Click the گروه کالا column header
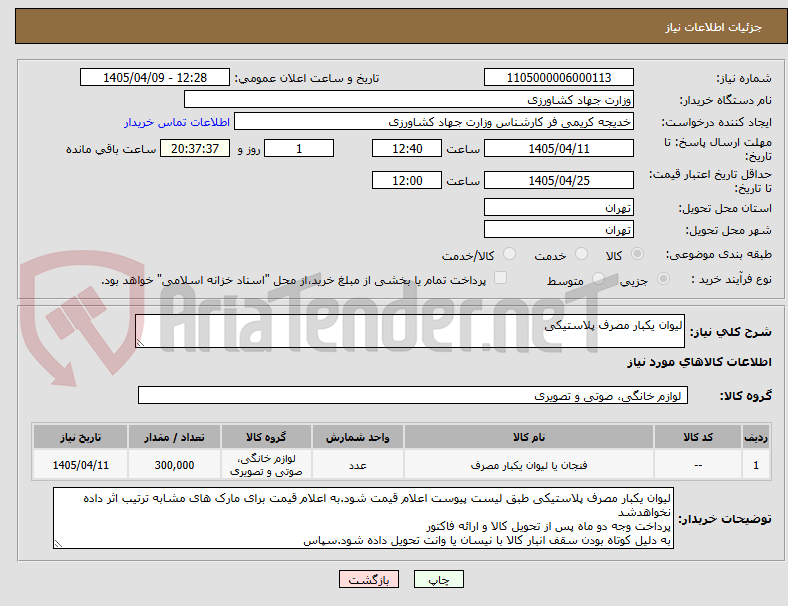The width and height of the screenshot is (788, 606). [266, 437]
